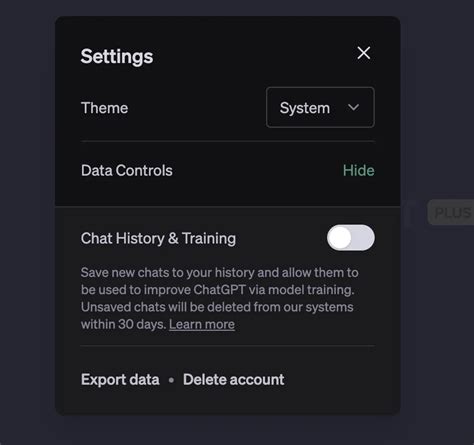Click Export data
This screenshot has width=474, height=445.
[x=120, y=380]
